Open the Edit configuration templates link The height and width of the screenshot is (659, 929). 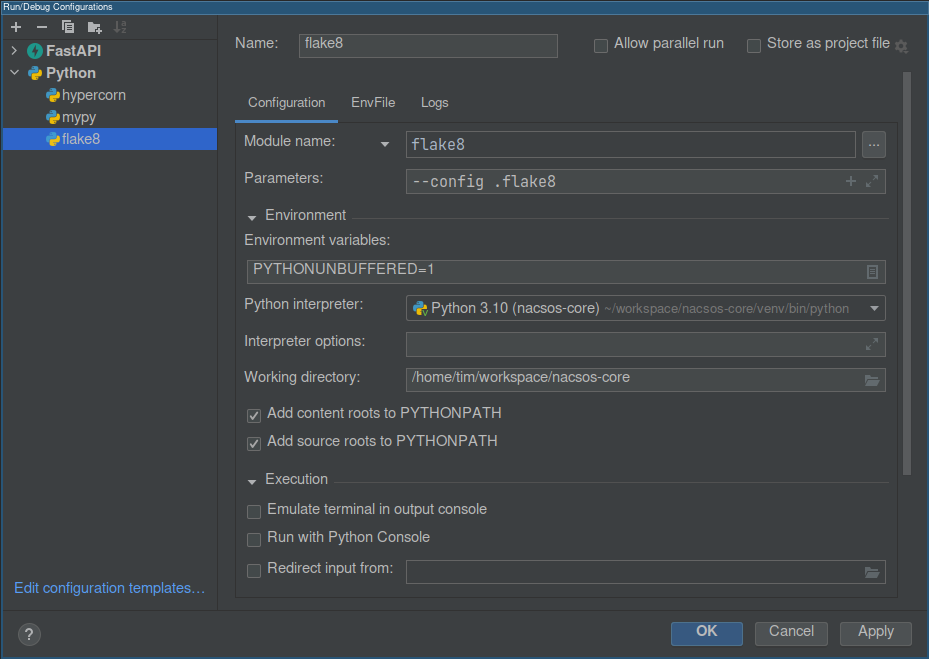click(109, 589)
